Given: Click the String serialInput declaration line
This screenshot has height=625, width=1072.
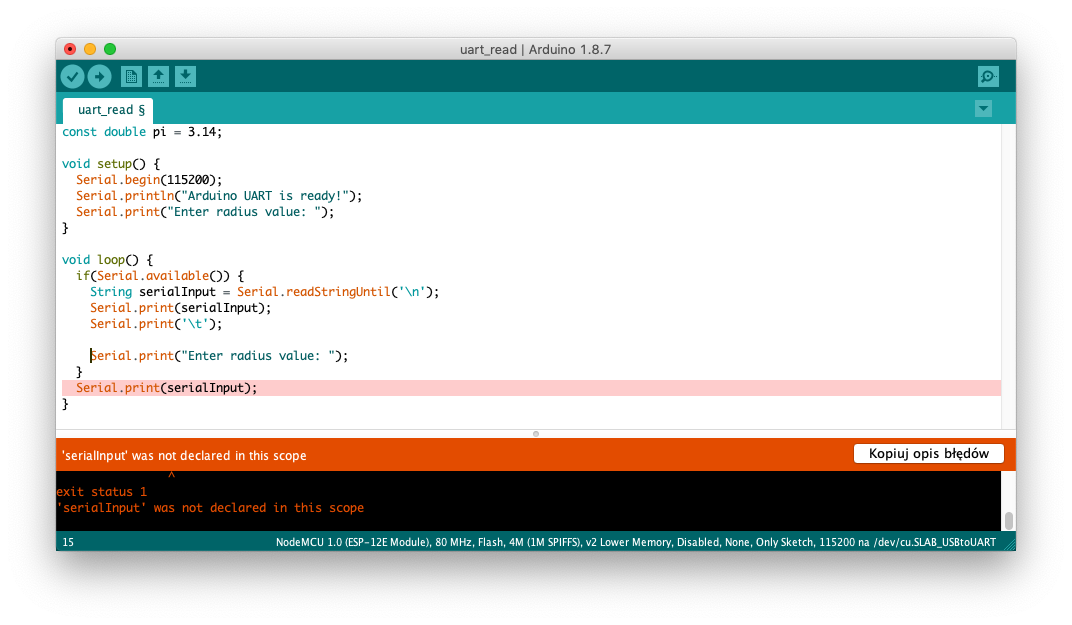Looking at the screenshot, I should click(264, 292).
